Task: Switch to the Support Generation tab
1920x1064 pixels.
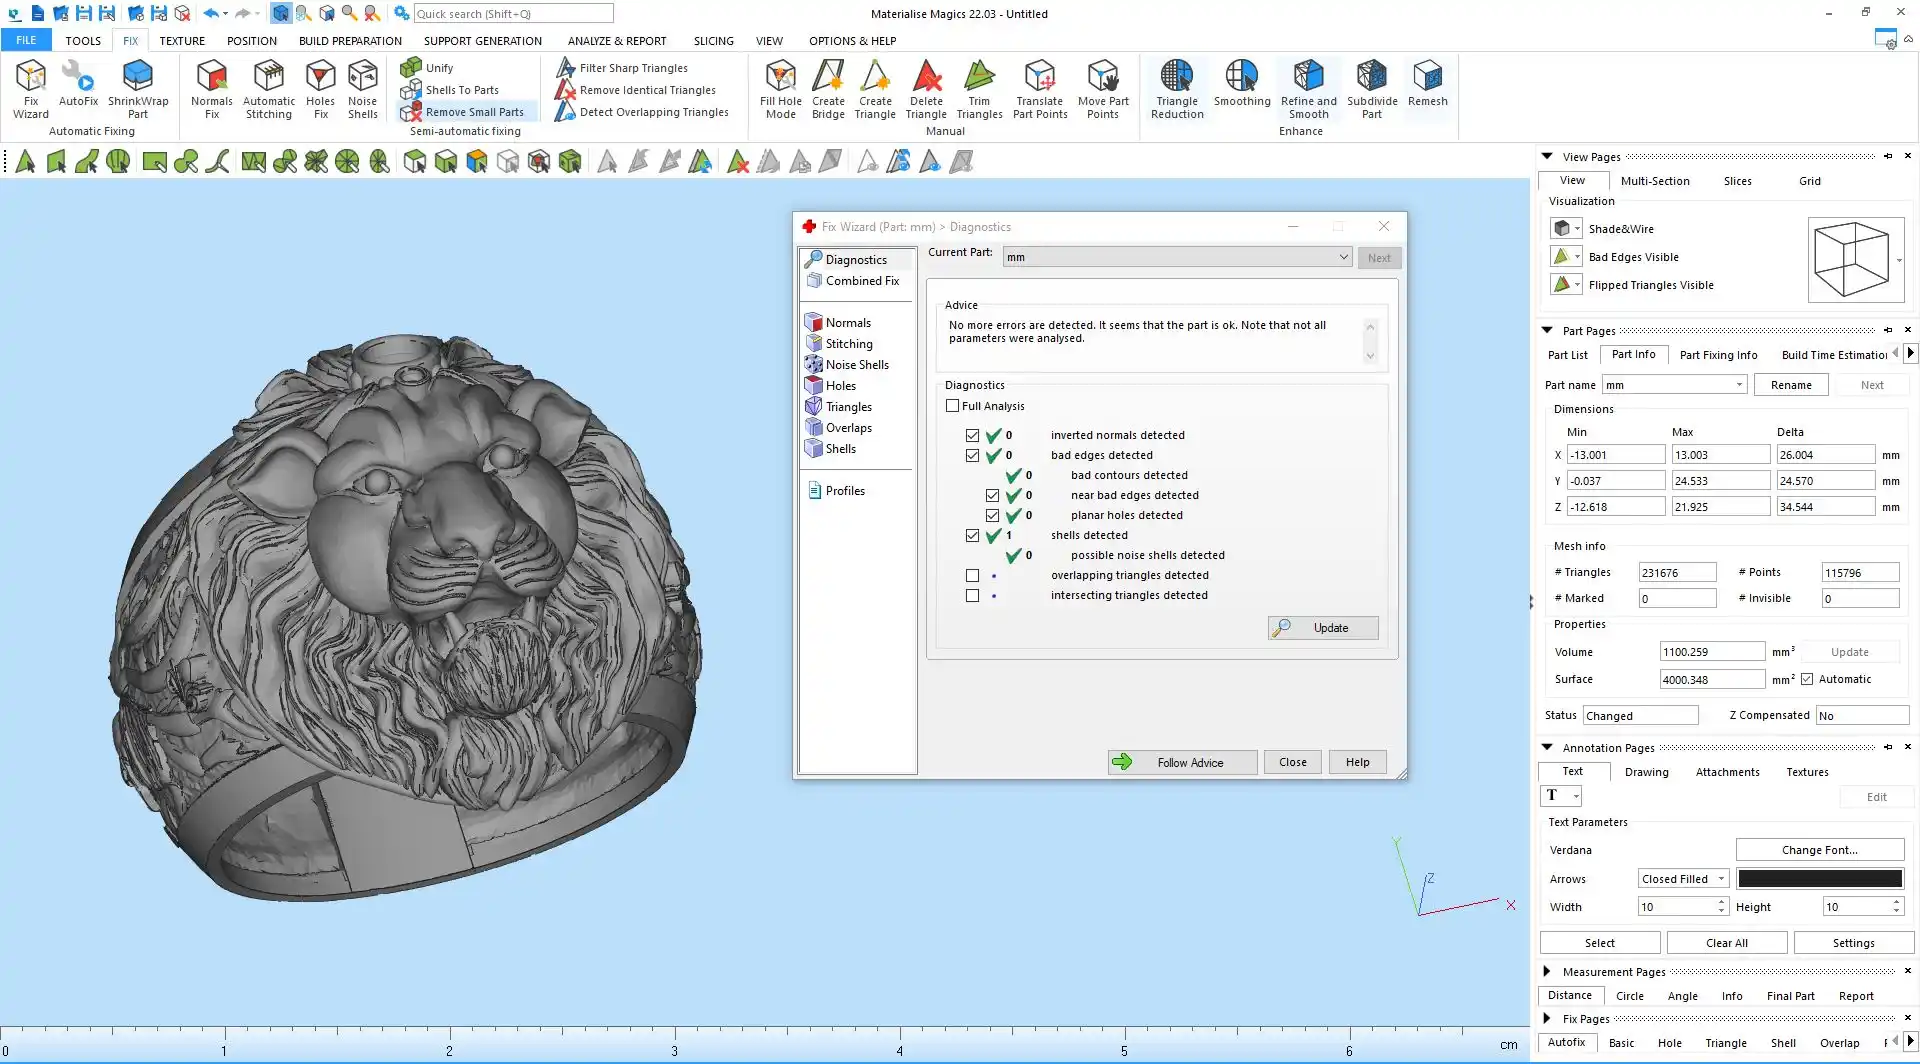Action: click(x=482, y=41)
